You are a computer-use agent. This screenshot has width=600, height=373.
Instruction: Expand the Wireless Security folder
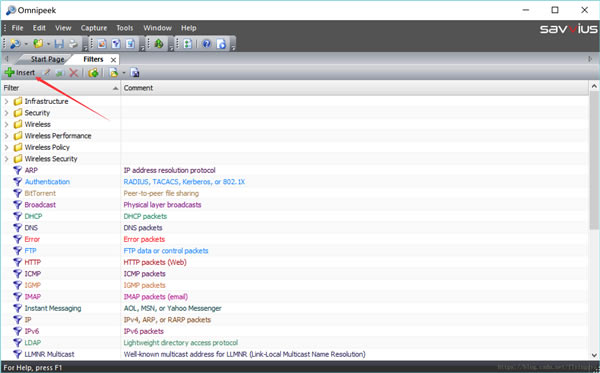point(7,159)
